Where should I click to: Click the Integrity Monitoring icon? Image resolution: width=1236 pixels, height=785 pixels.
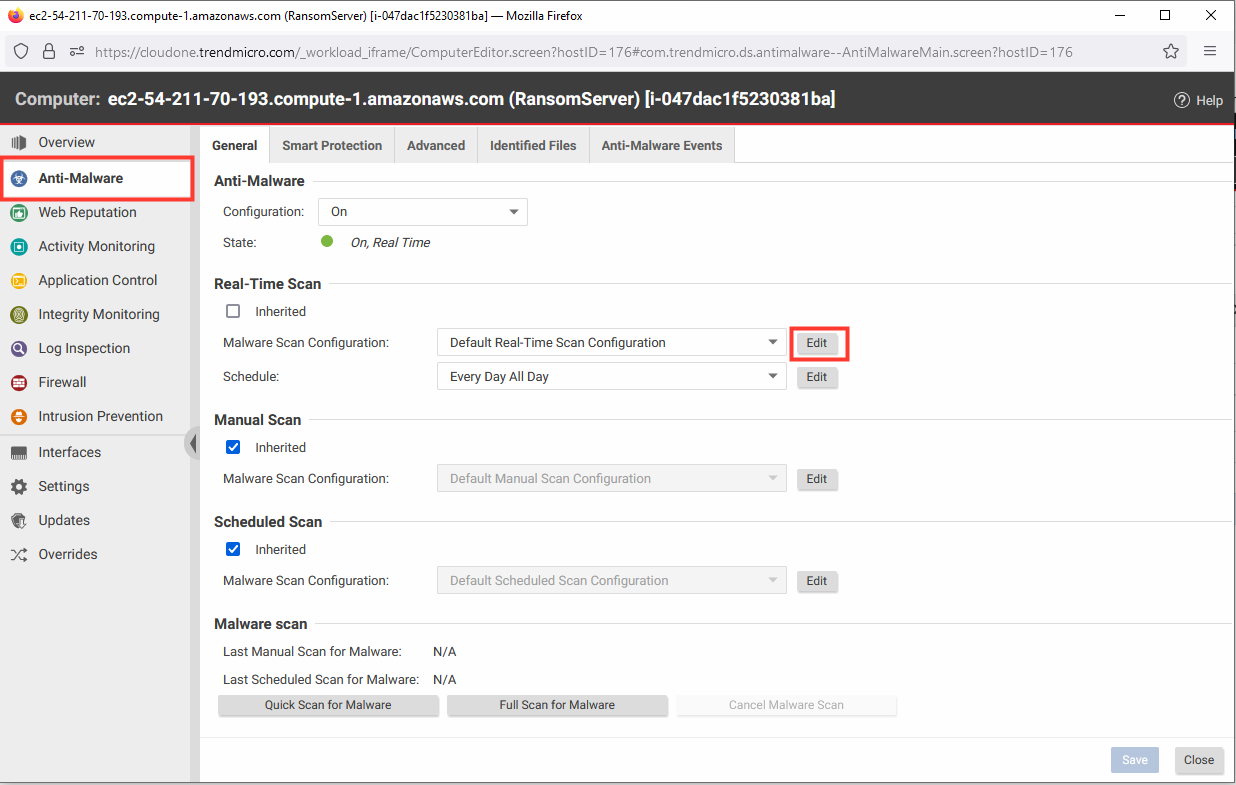[x=19, y=315]
